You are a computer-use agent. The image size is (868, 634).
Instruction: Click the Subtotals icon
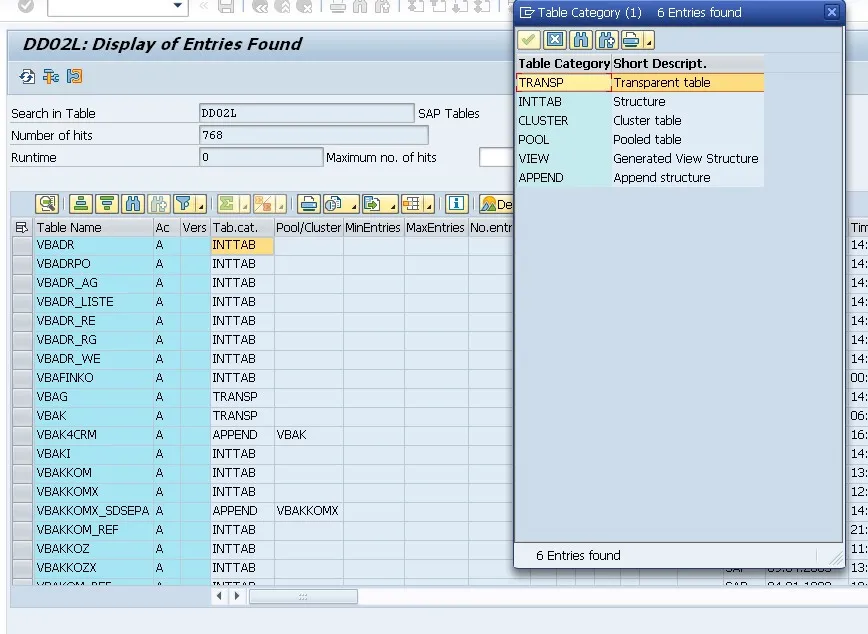tap(263, 204)
